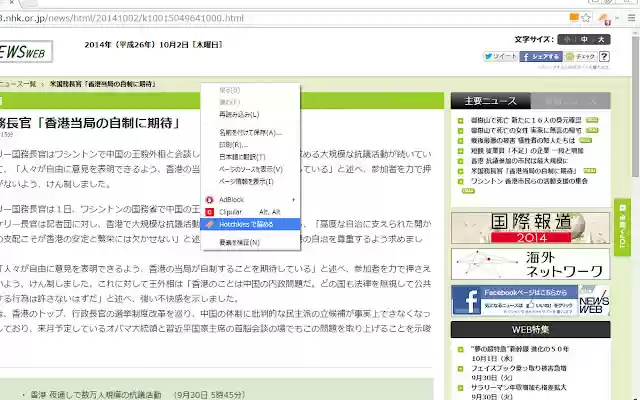640x400 pixels.
Task: Click the article headline 香港当局の自制に期待
Action: [91, 123]
